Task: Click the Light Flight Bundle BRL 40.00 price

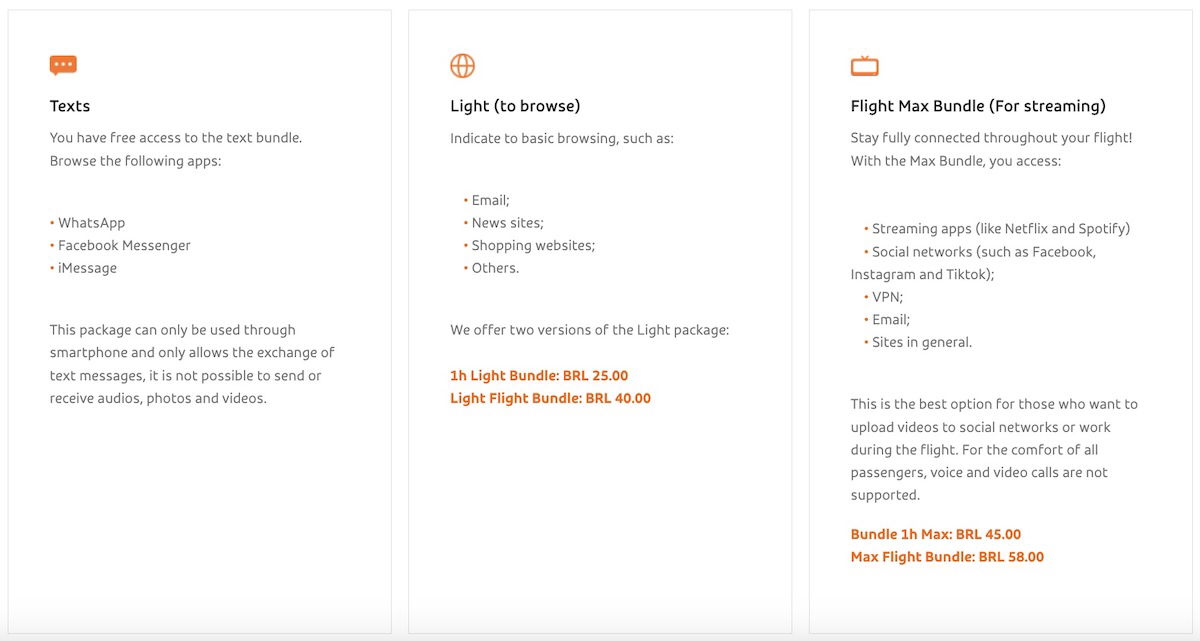Action: [x=550, y=398]
